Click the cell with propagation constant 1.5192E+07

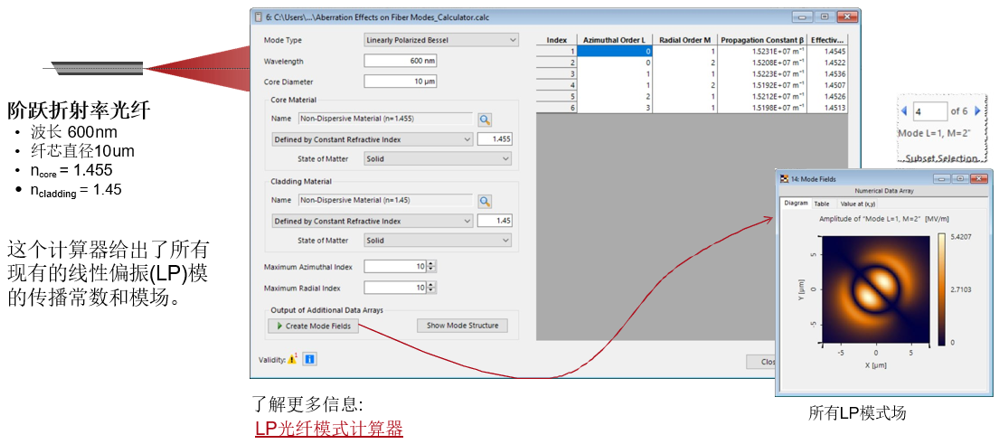pyautogui.click(x=762, y=85)
